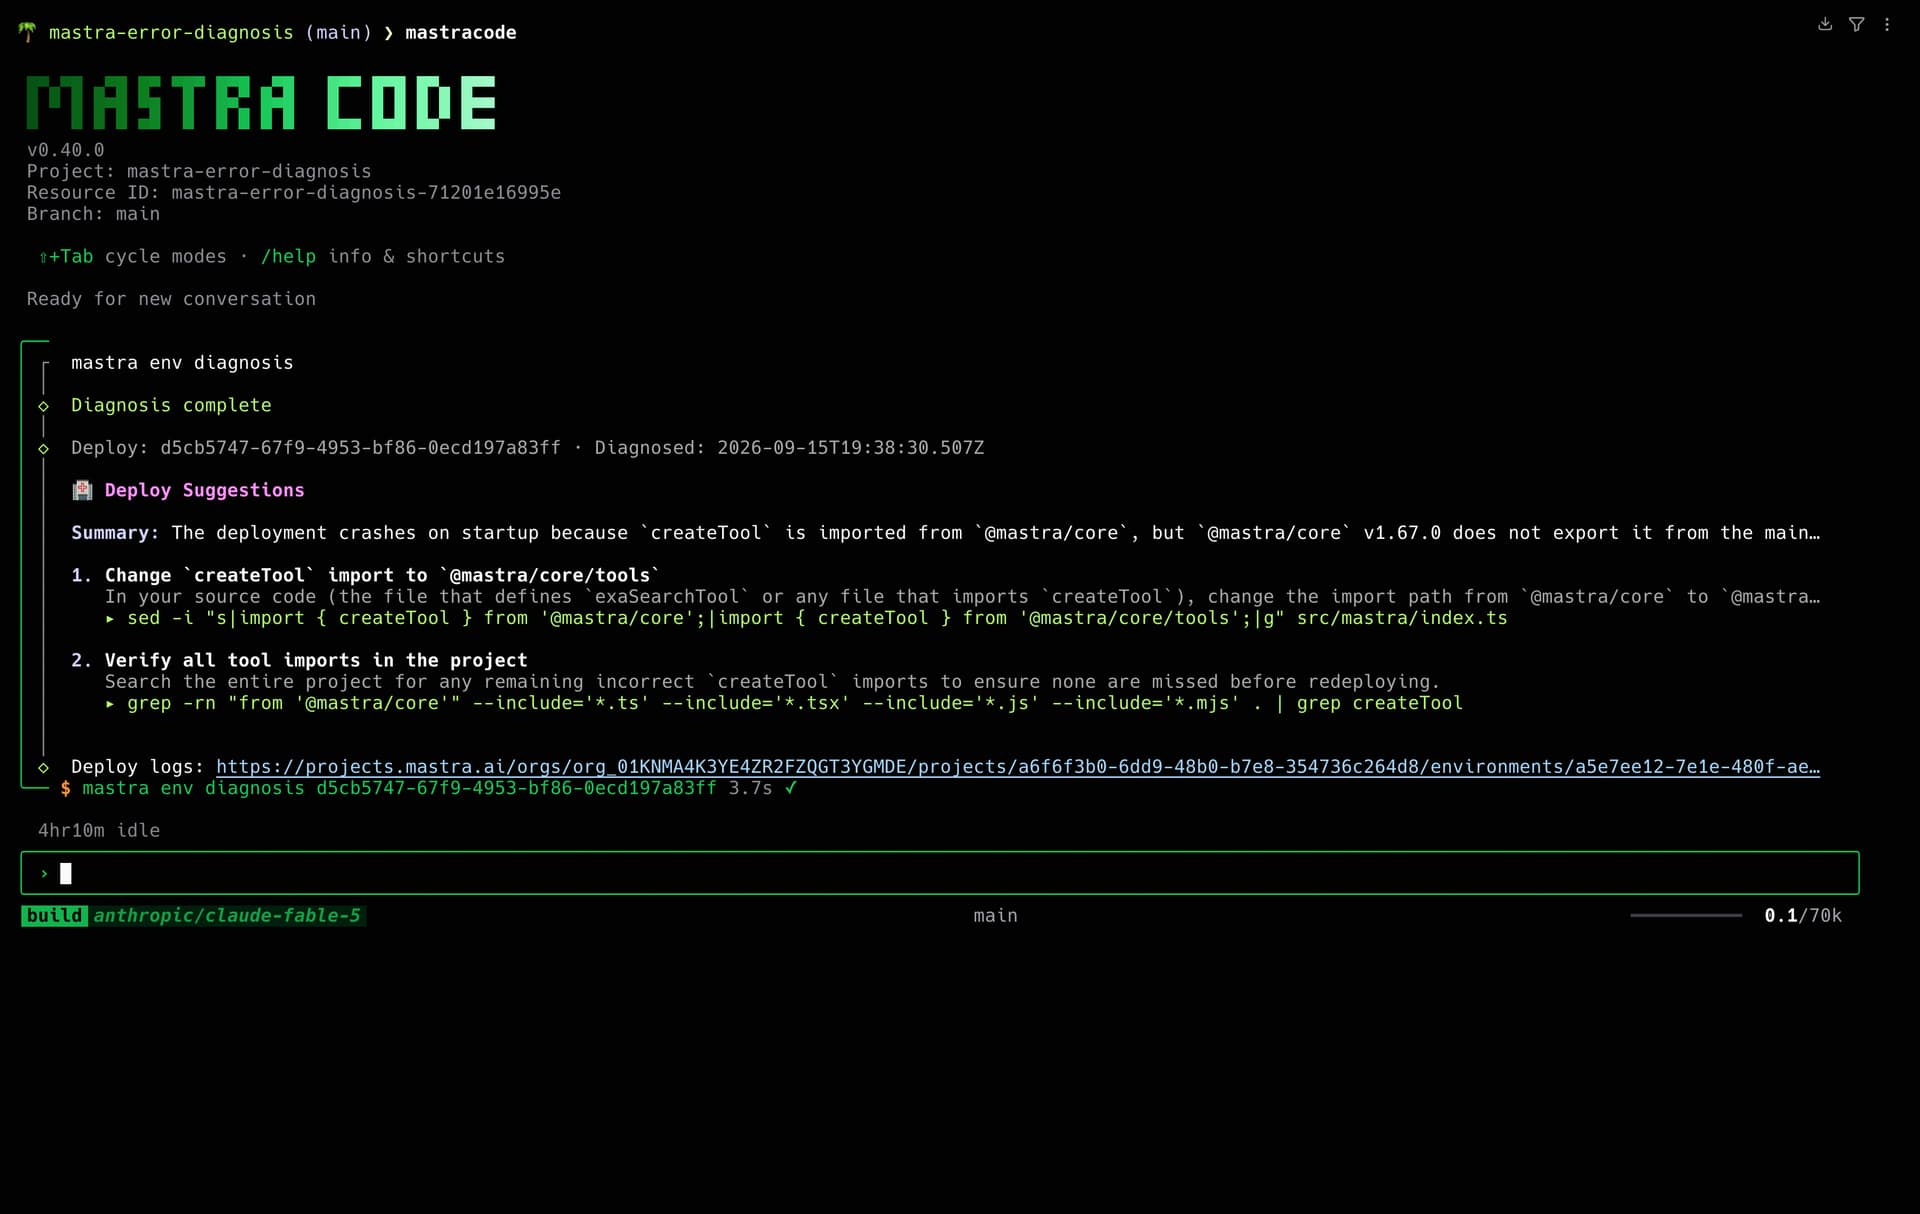Click the Branch: main line

(x=93, y=214)
